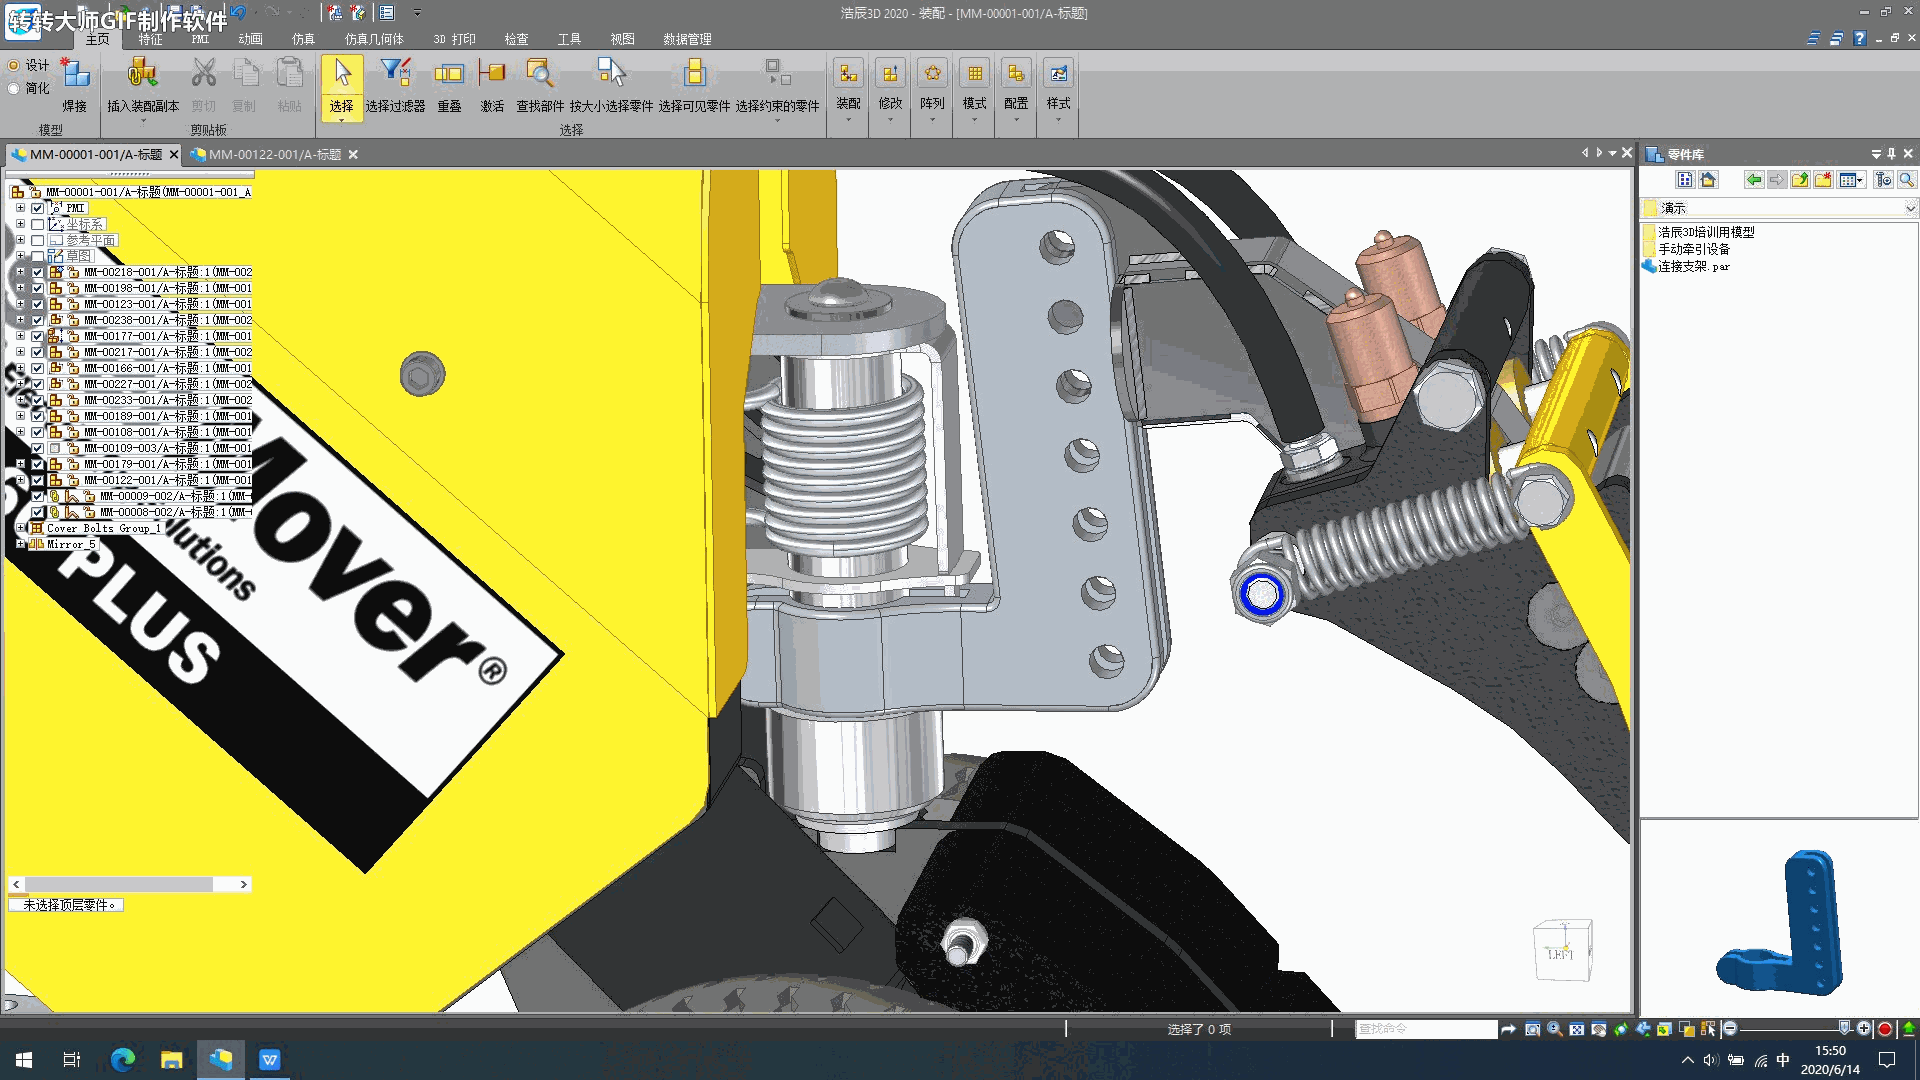Open the 特征 ribbon tab

point(150,39)
